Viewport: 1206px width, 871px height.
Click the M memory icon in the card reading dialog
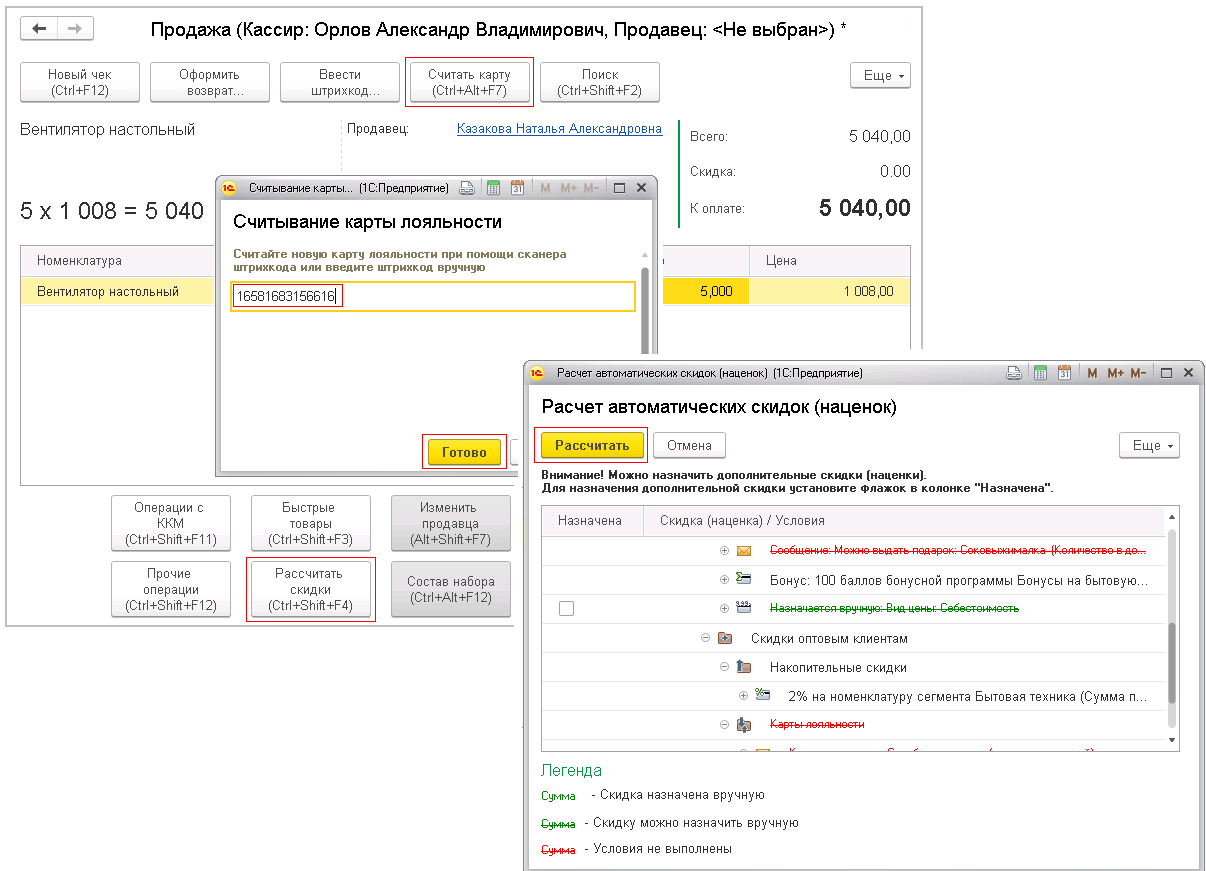545,188
